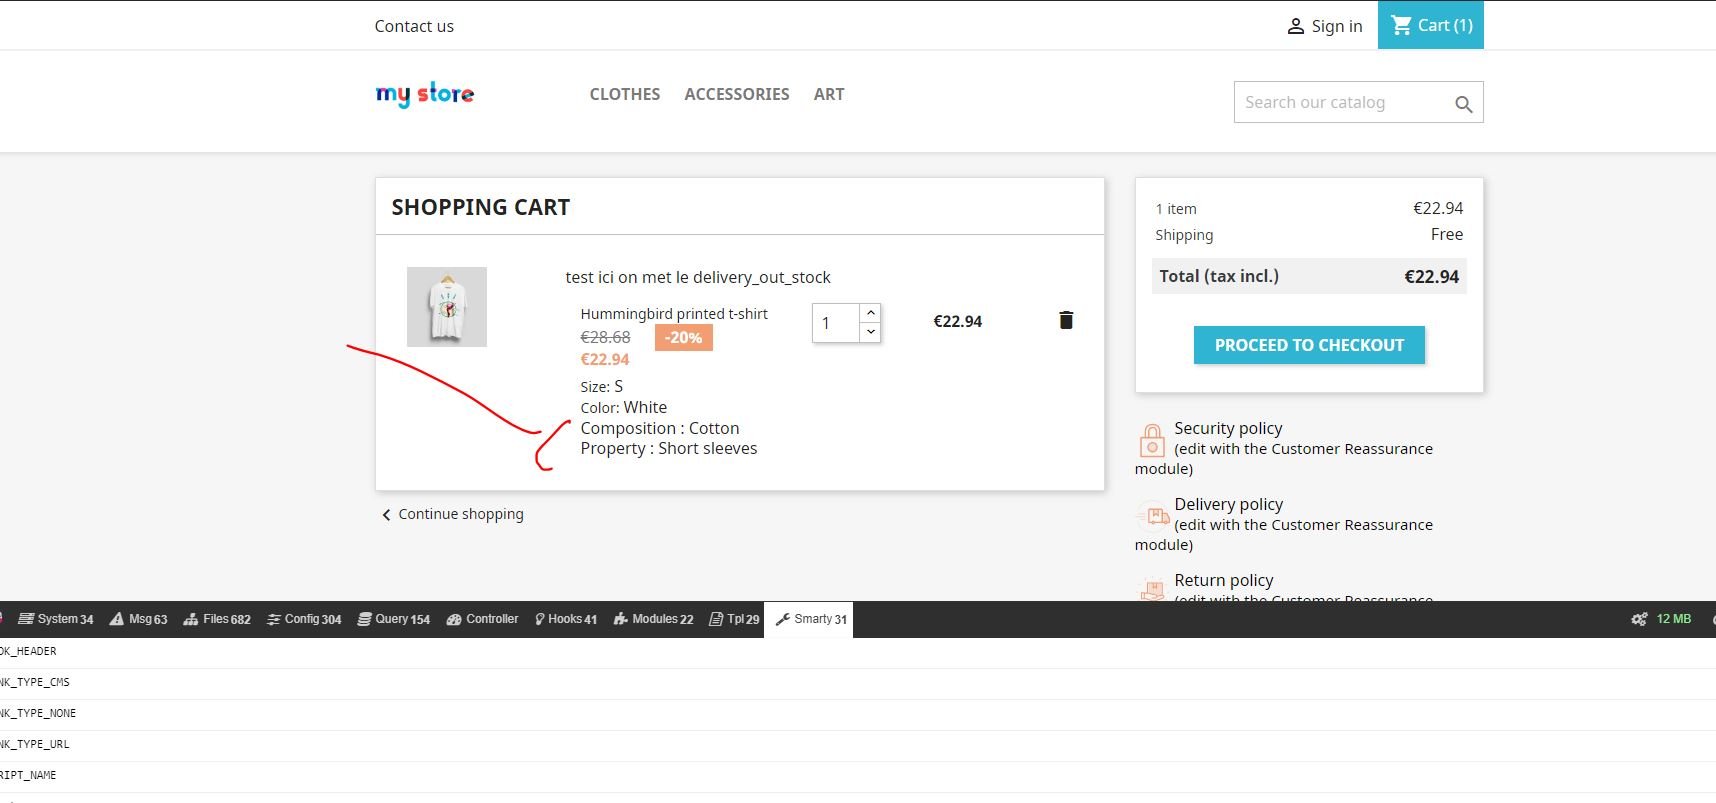Click the 'RIPT_NAME' row in debug panel
Image resolution: width=1716 pixels, height=803 pixels.
[x=858, y=775]
